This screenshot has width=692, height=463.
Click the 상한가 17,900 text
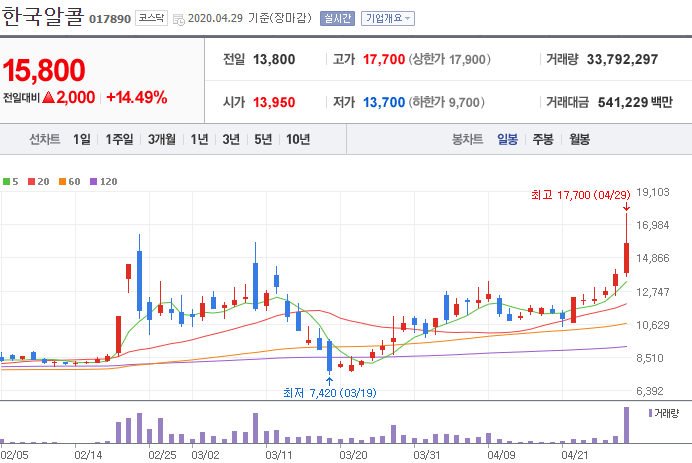pyautogui.click(x=450, y=59)
